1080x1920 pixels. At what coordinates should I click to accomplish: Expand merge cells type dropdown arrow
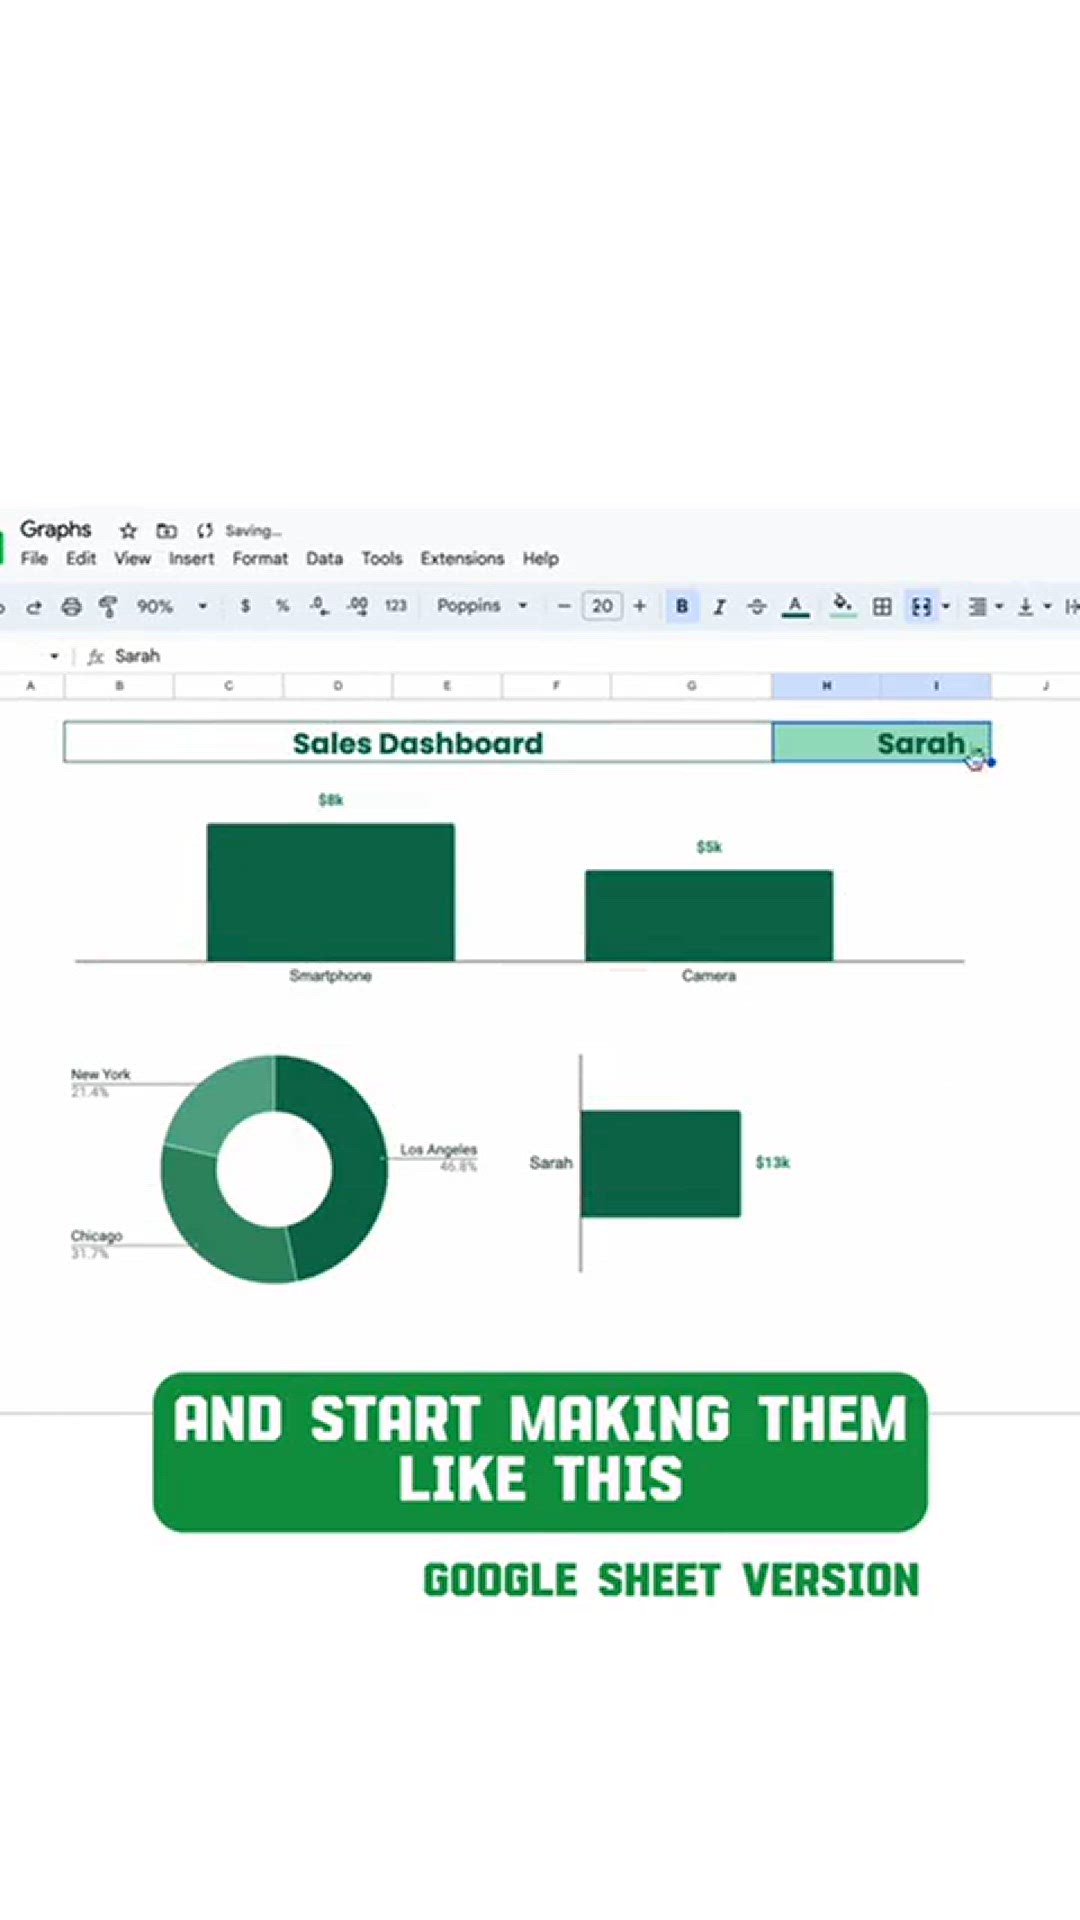pos(946,606)
